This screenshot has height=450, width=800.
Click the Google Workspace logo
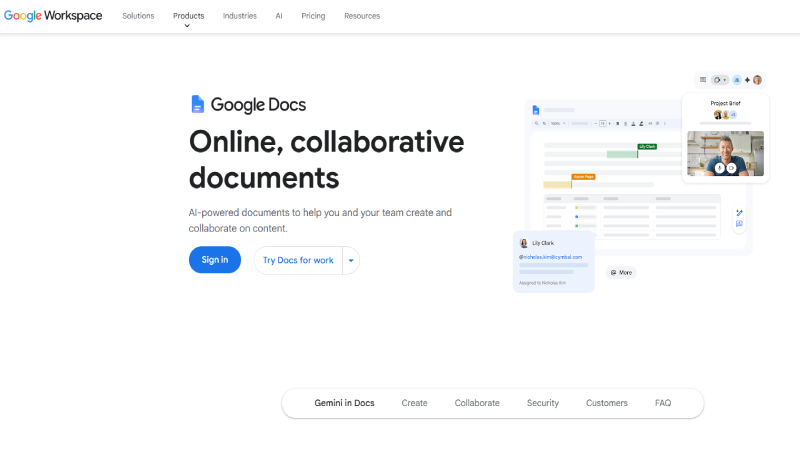pyautogui.click(x=53, y=16)
